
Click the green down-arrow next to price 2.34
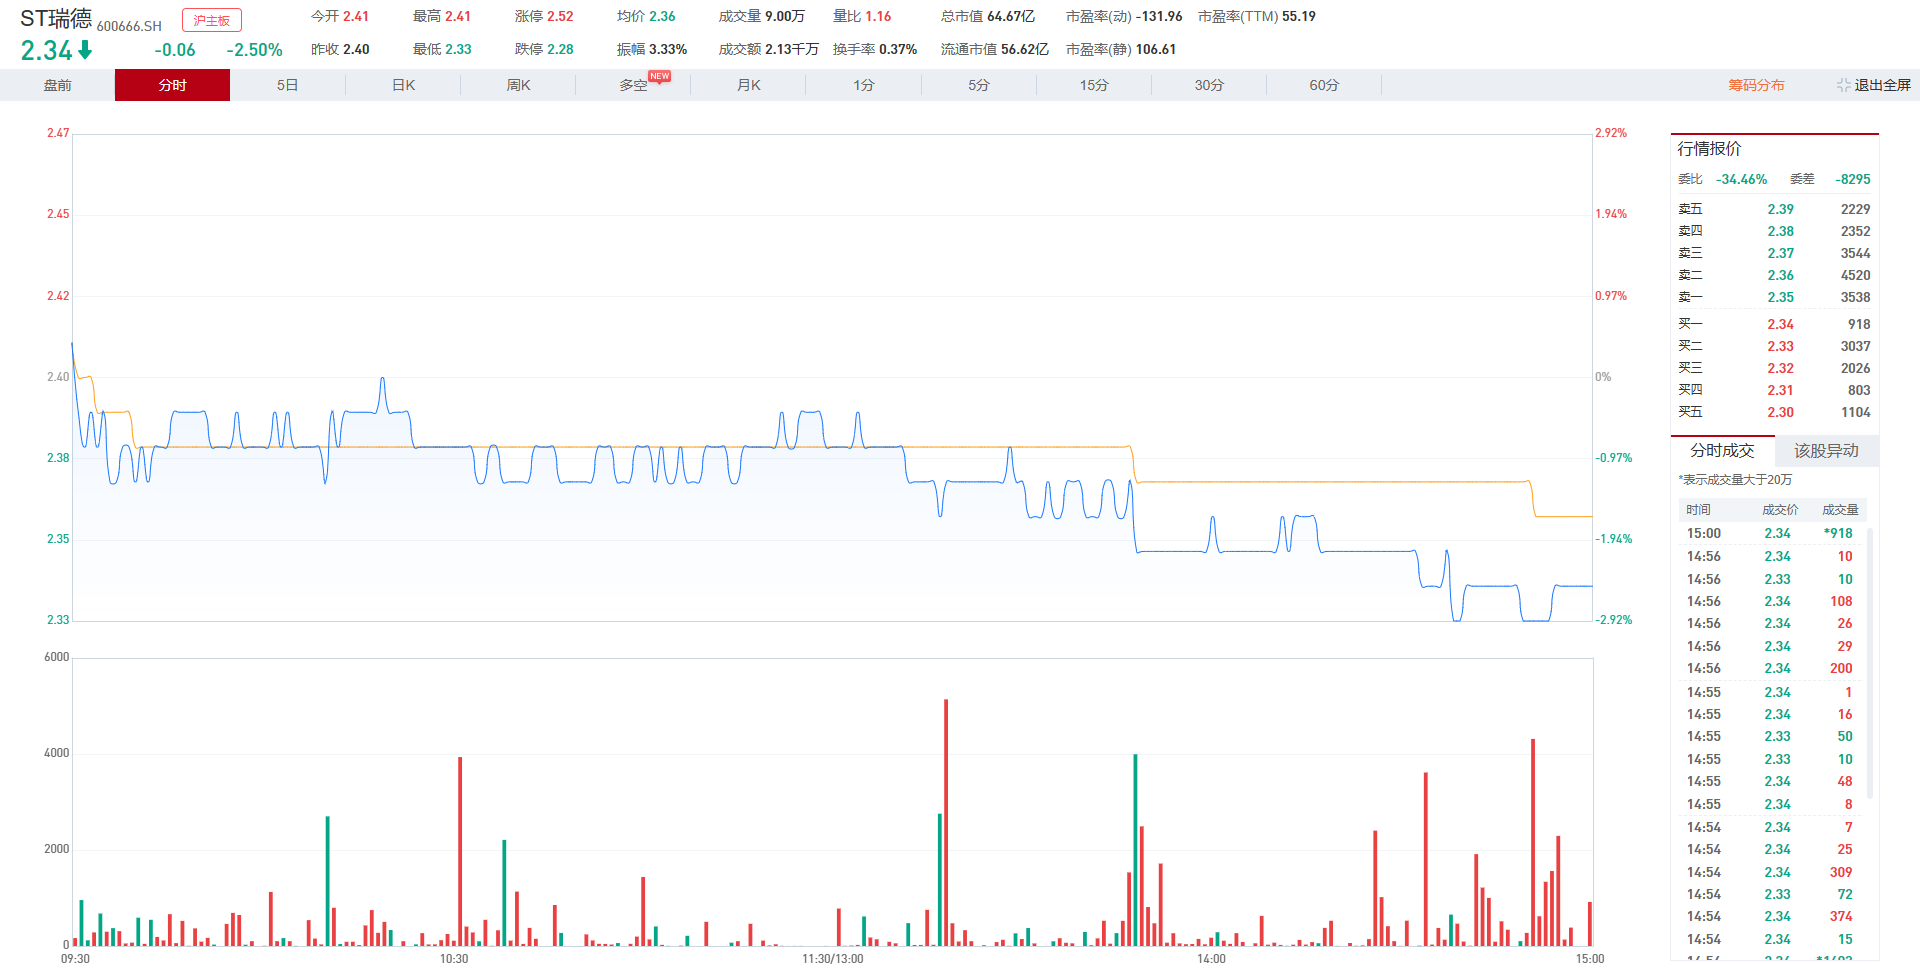(x=85, y=50)
